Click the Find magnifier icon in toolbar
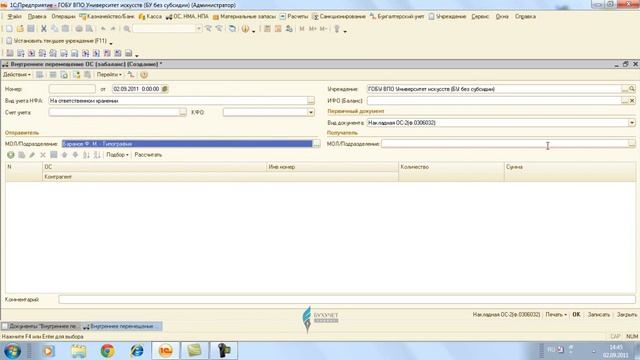640x360 pixels. pos(127,29)
